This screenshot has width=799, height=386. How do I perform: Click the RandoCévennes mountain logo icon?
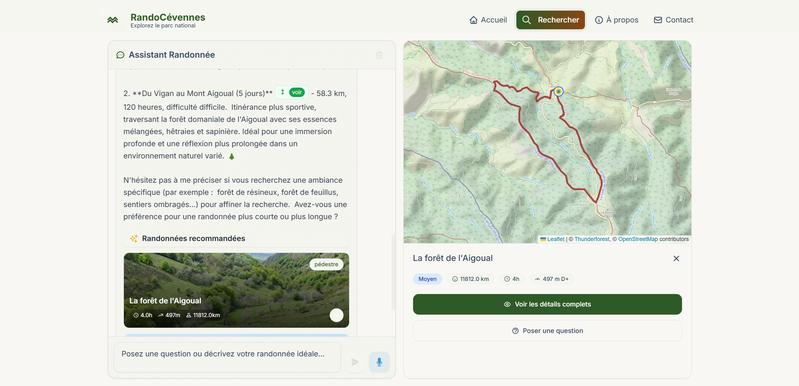tap(113, 20)
